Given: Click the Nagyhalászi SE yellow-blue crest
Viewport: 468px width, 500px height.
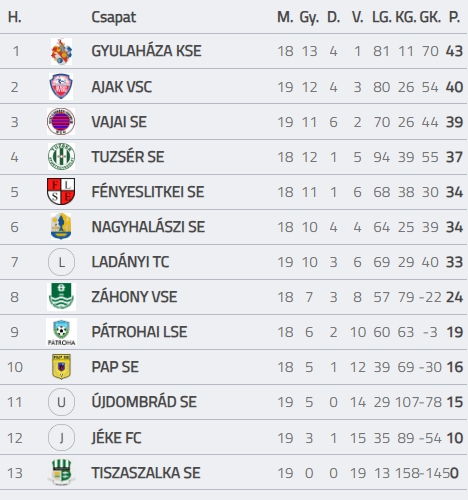Looking at the screenshot, I should point(61,227).
